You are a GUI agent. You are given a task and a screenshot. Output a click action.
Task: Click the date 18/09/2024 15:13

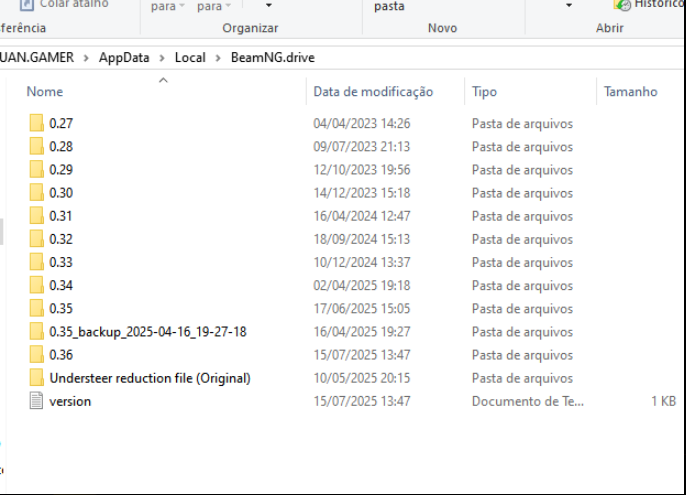(x=362, y=239)
